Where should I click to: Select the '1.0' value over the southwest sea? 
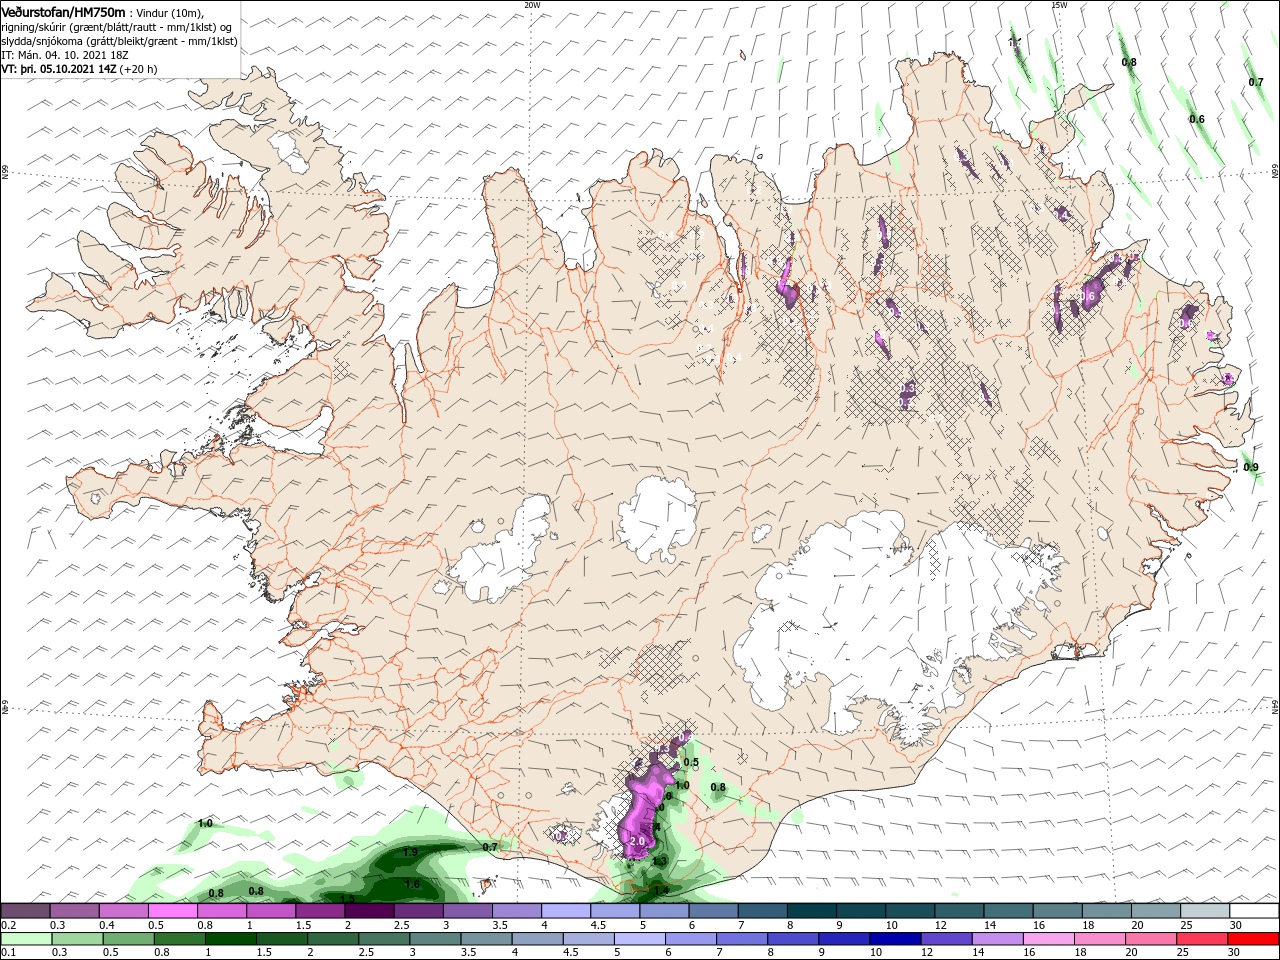point(205,823)
